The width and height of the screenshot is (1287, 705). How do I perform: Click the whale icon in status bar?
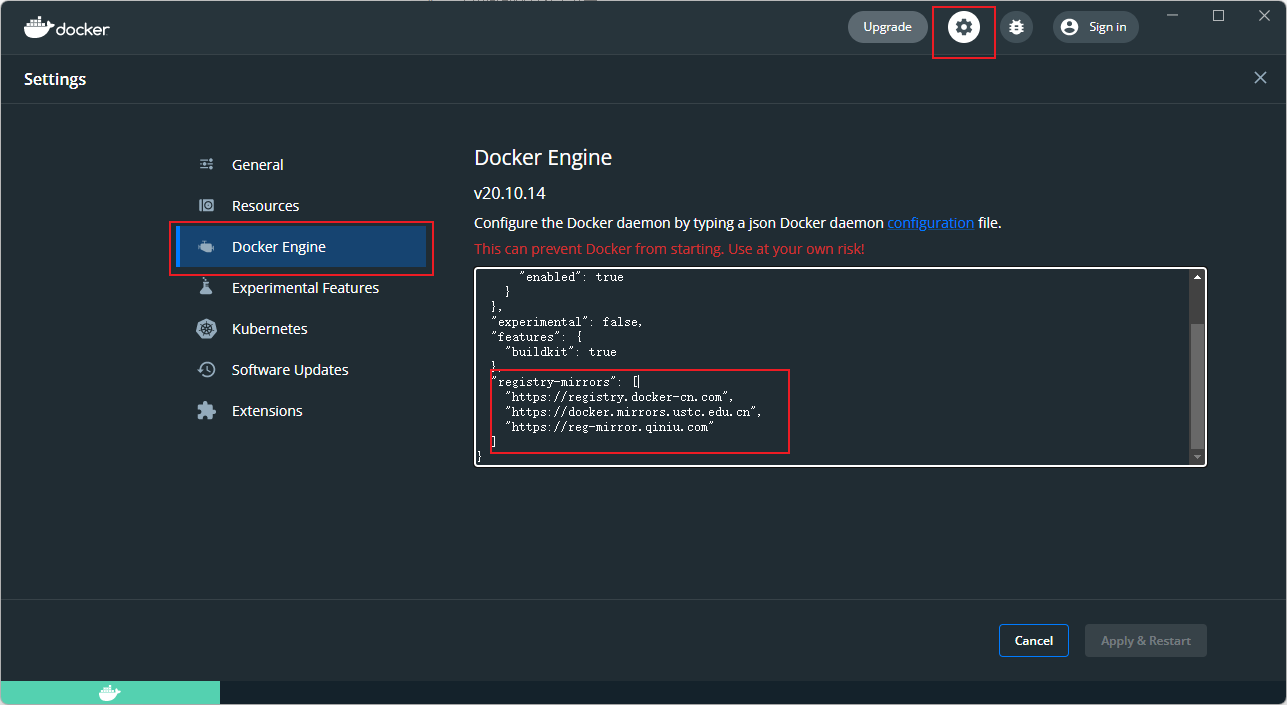109,693
